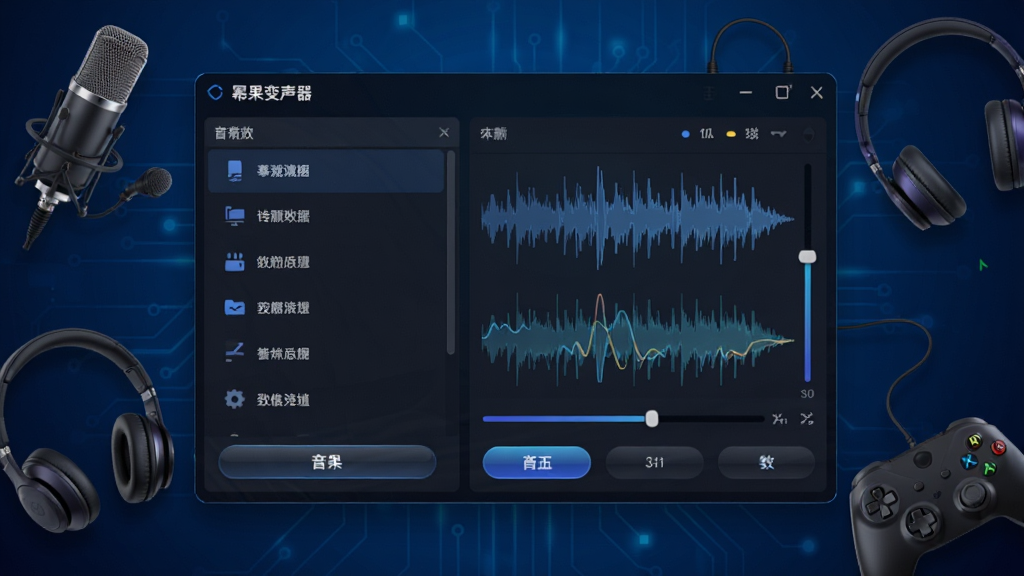
Task: Maximize the voice changer window
Action: 782,93
